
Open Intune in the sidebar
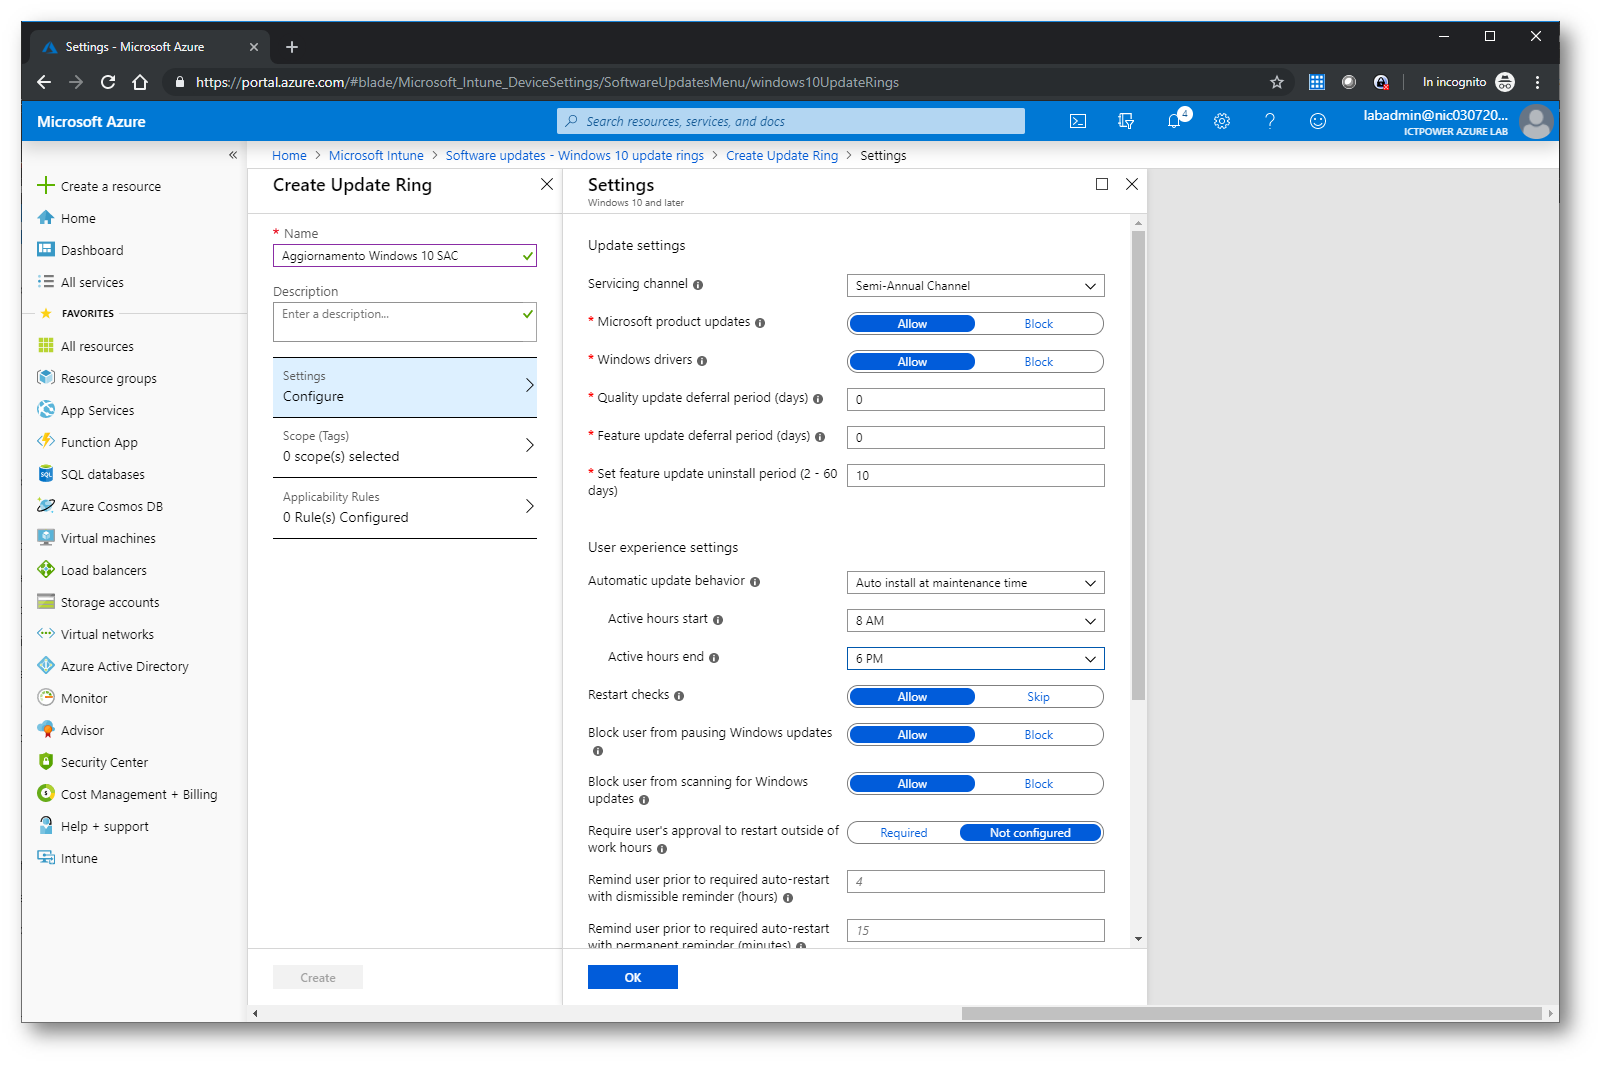(x=79, y=858)
